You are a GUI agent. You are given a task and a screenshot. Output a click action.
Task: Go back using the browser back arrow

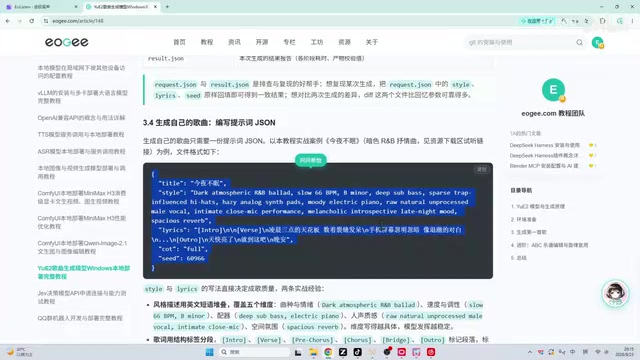[8, 21]
